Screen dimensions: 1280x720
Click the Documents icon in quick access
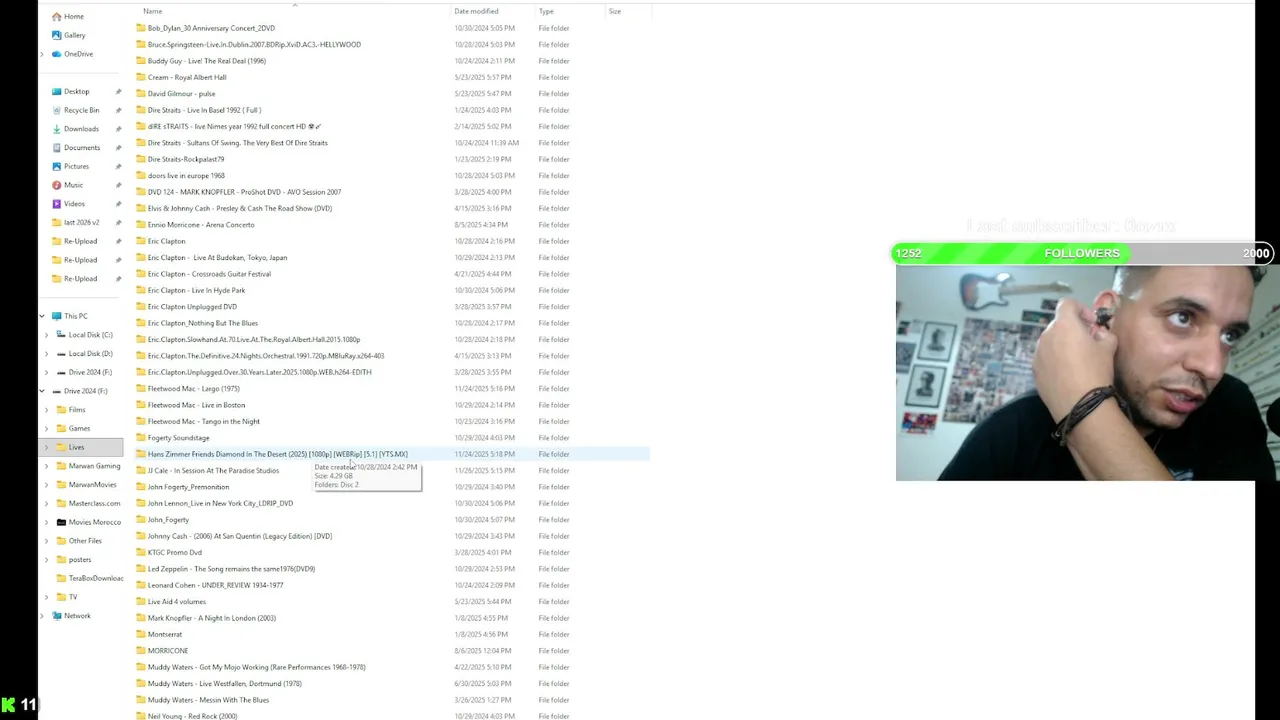(57, 148)
